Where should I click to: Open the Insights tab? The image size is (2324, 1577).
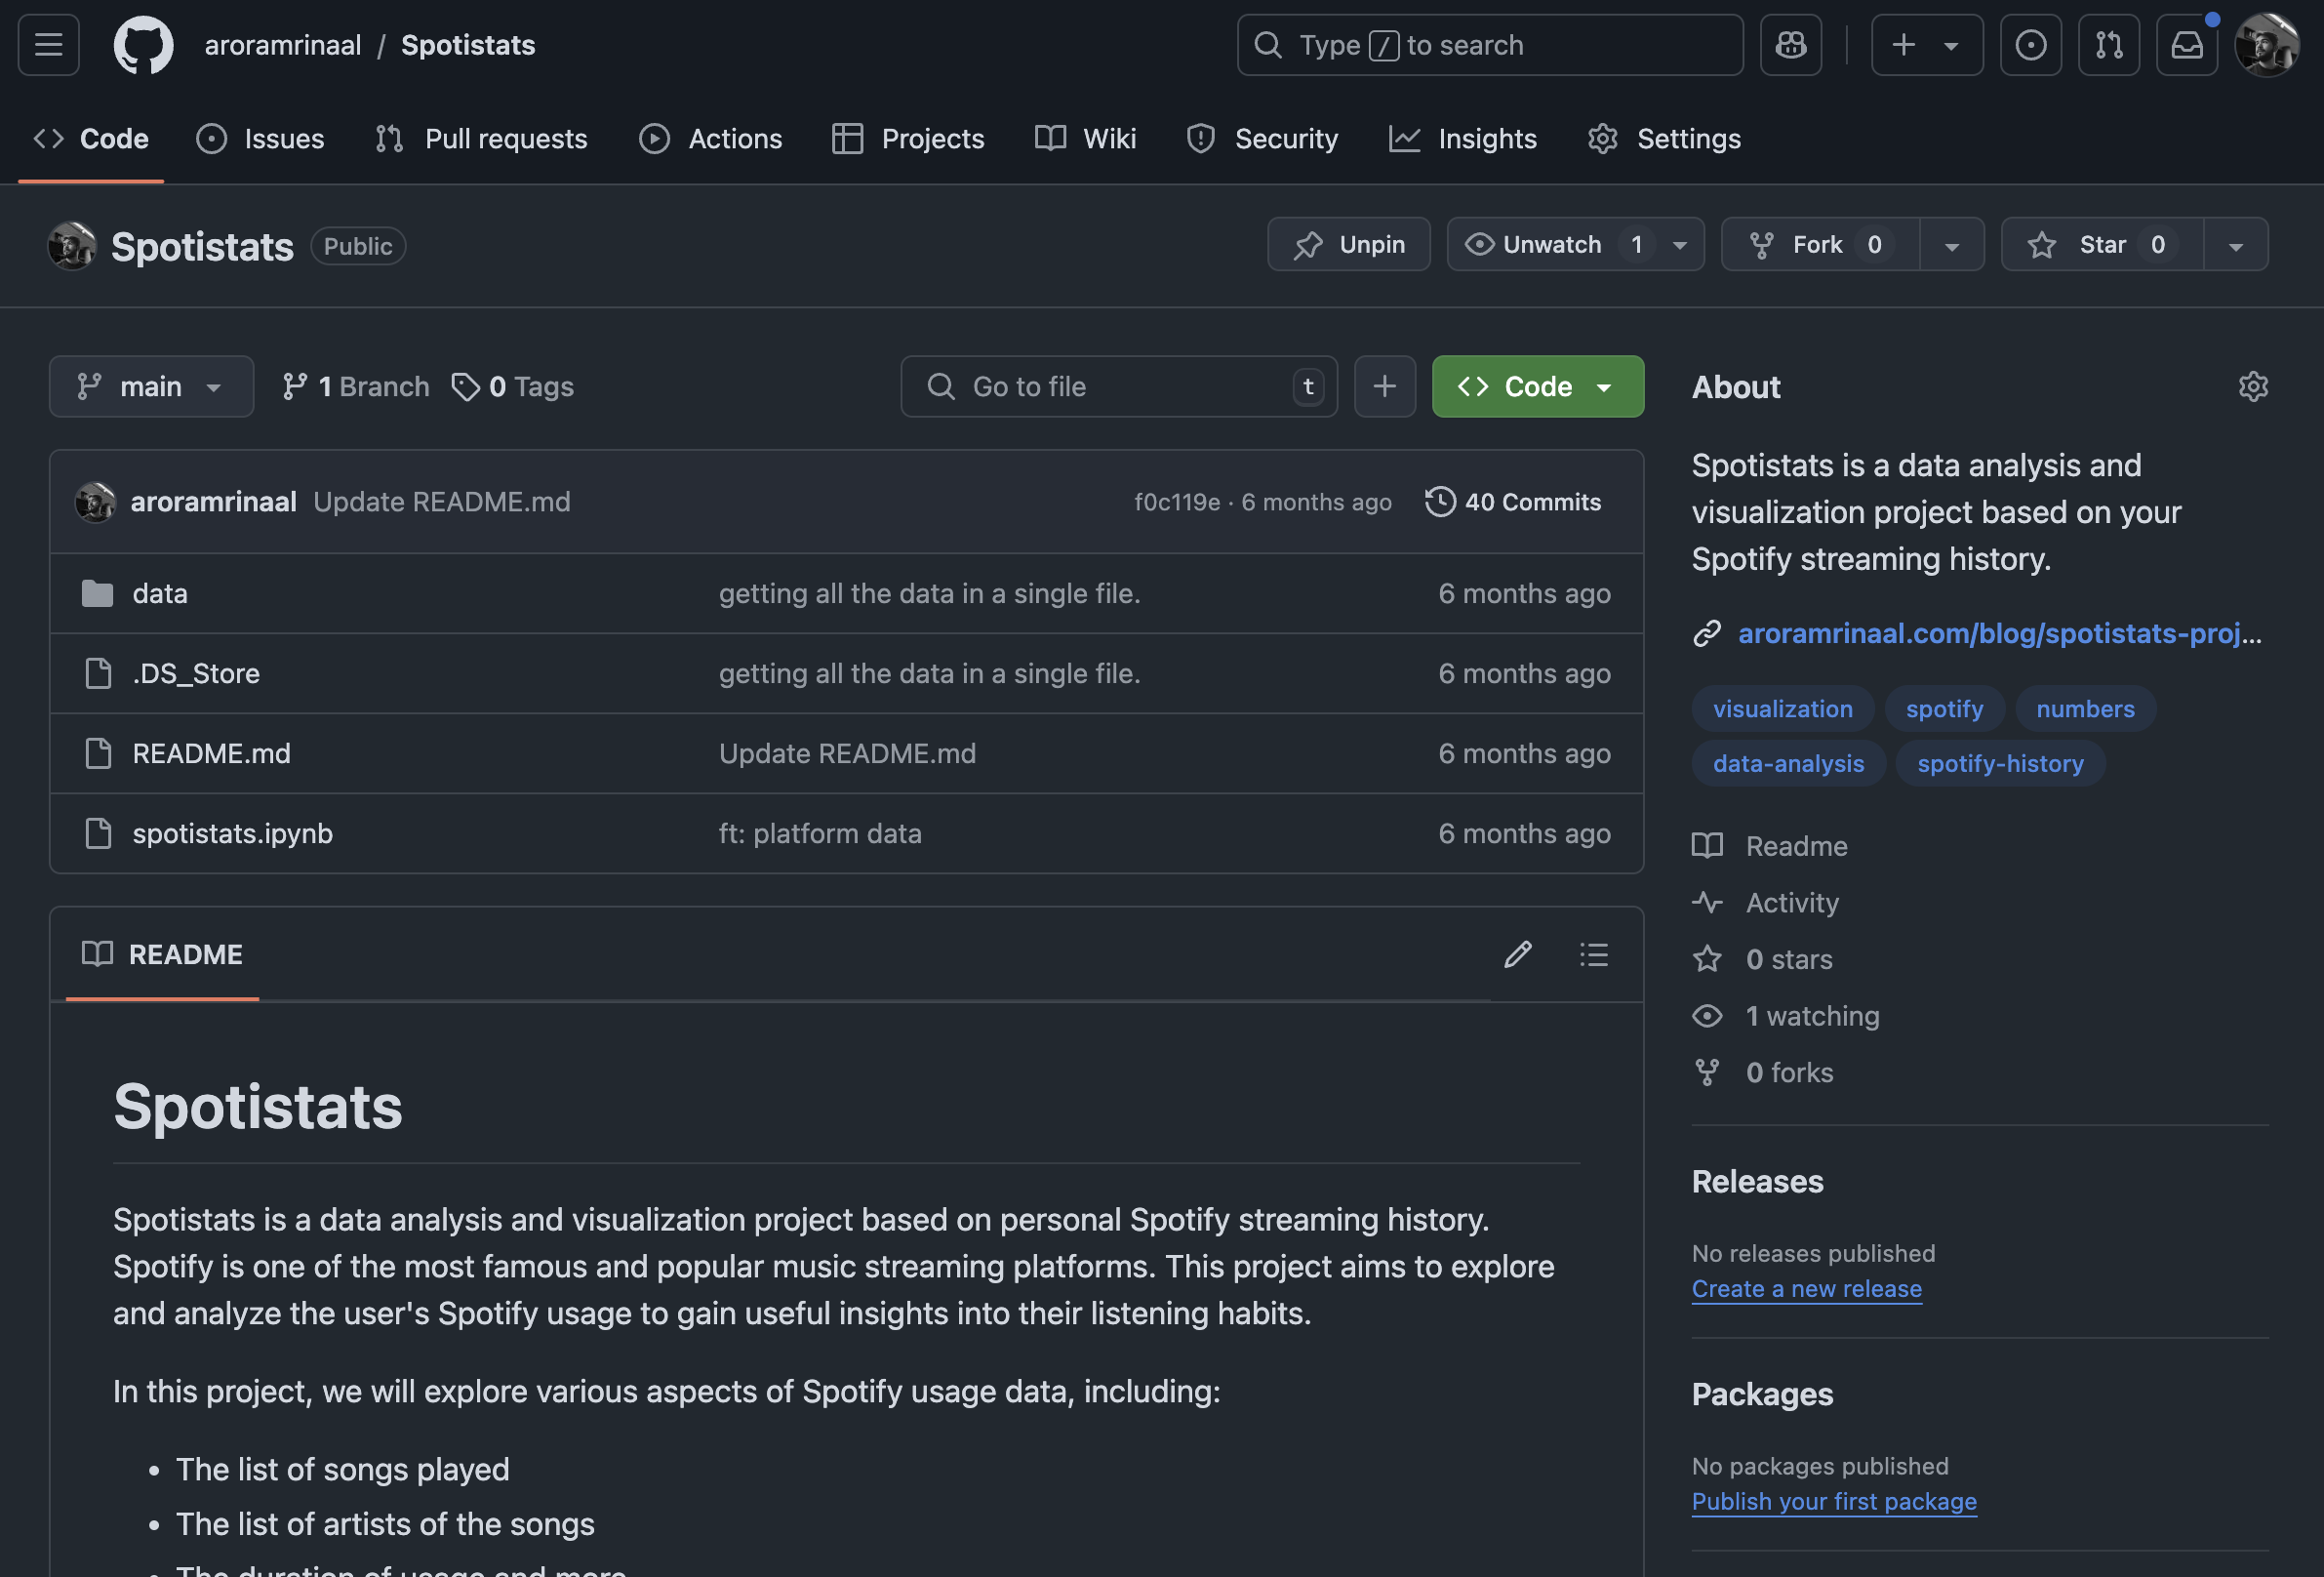pyautogui.click(x=1463, y=138)
